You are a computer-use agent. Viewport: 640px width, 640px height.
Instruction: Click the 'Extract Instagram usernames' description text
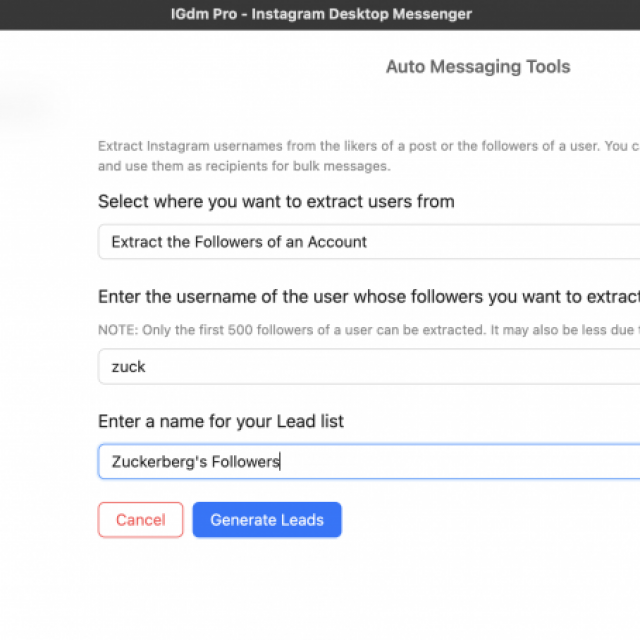(x=369, y=156)
